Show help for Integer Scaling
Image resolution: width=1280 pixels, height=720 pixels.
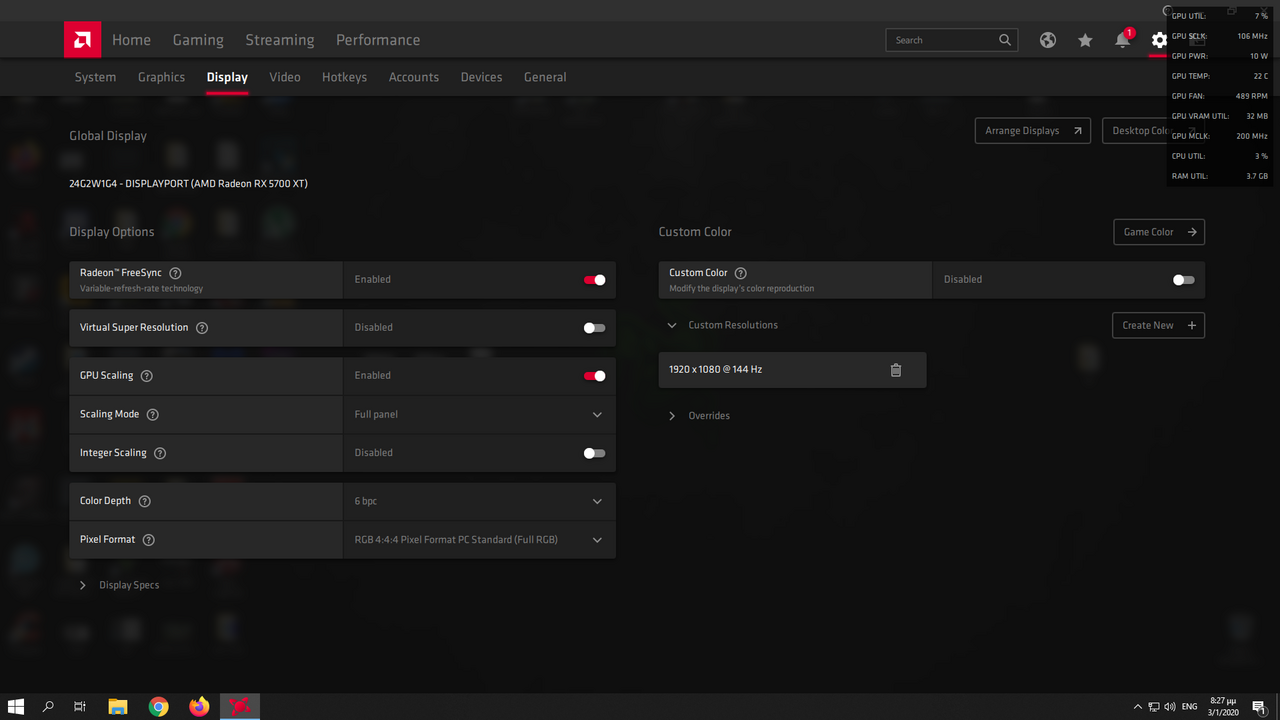point(160,453)
